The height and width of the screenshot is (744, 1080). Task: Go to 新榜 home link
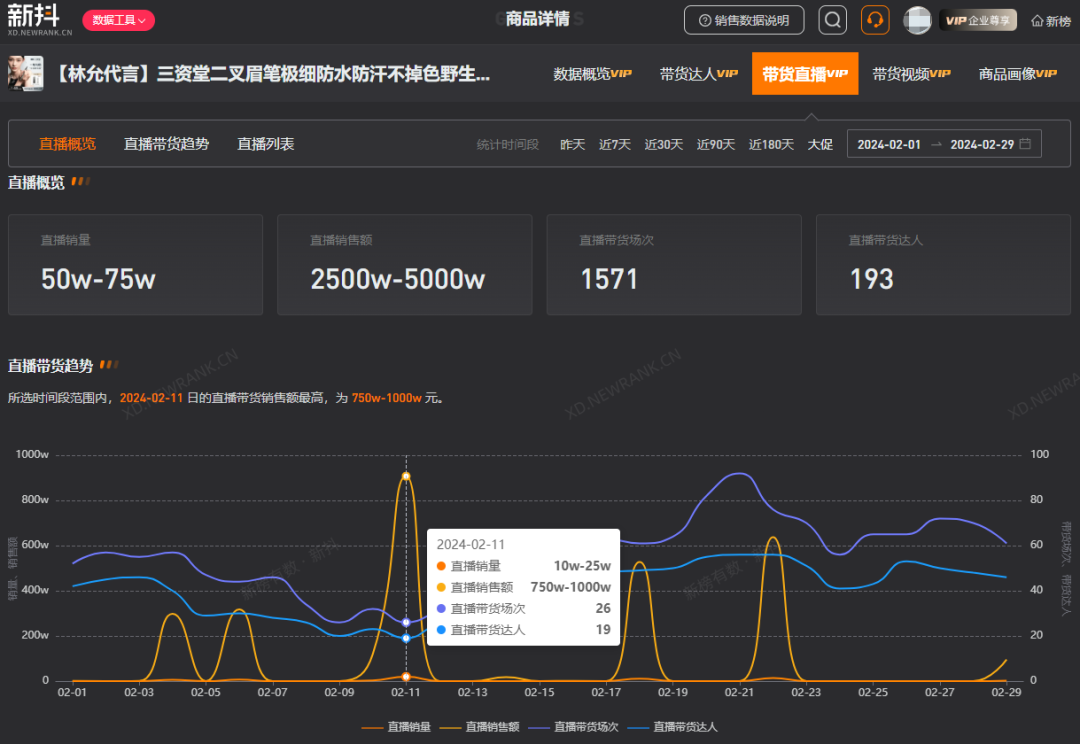1051,21
